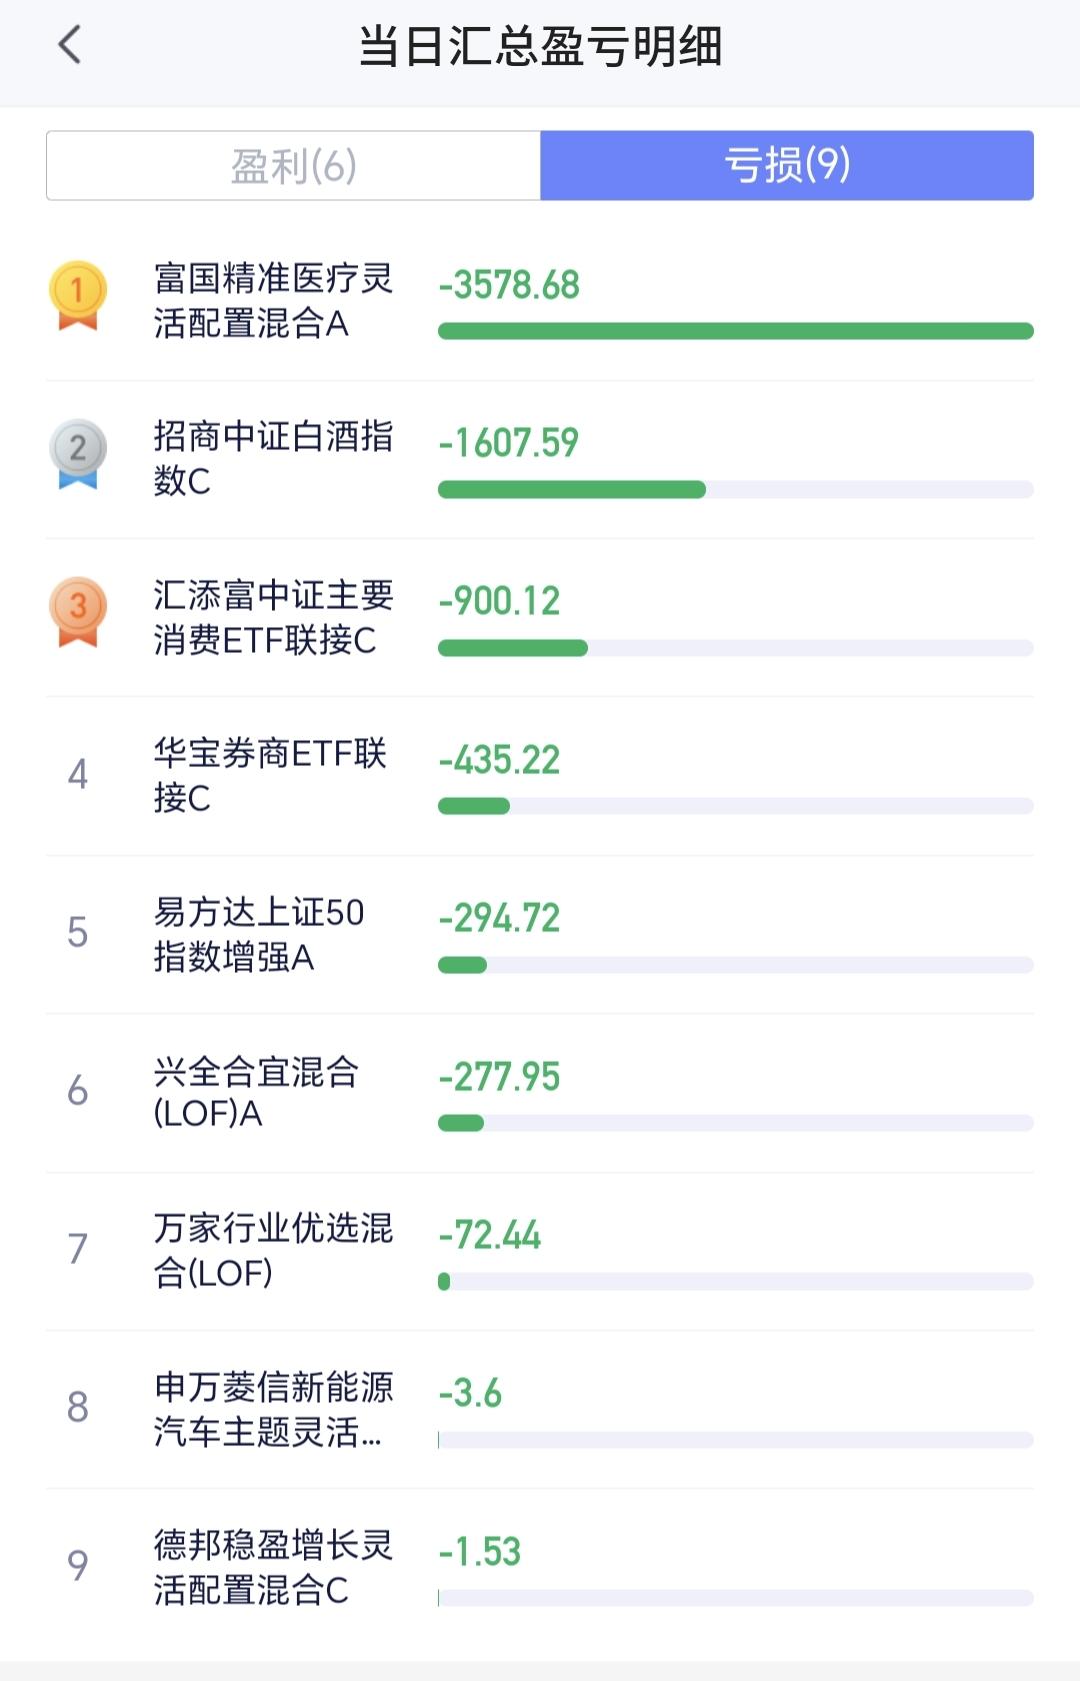Tap the -3578.68 loss progress bar

point(735,331)
